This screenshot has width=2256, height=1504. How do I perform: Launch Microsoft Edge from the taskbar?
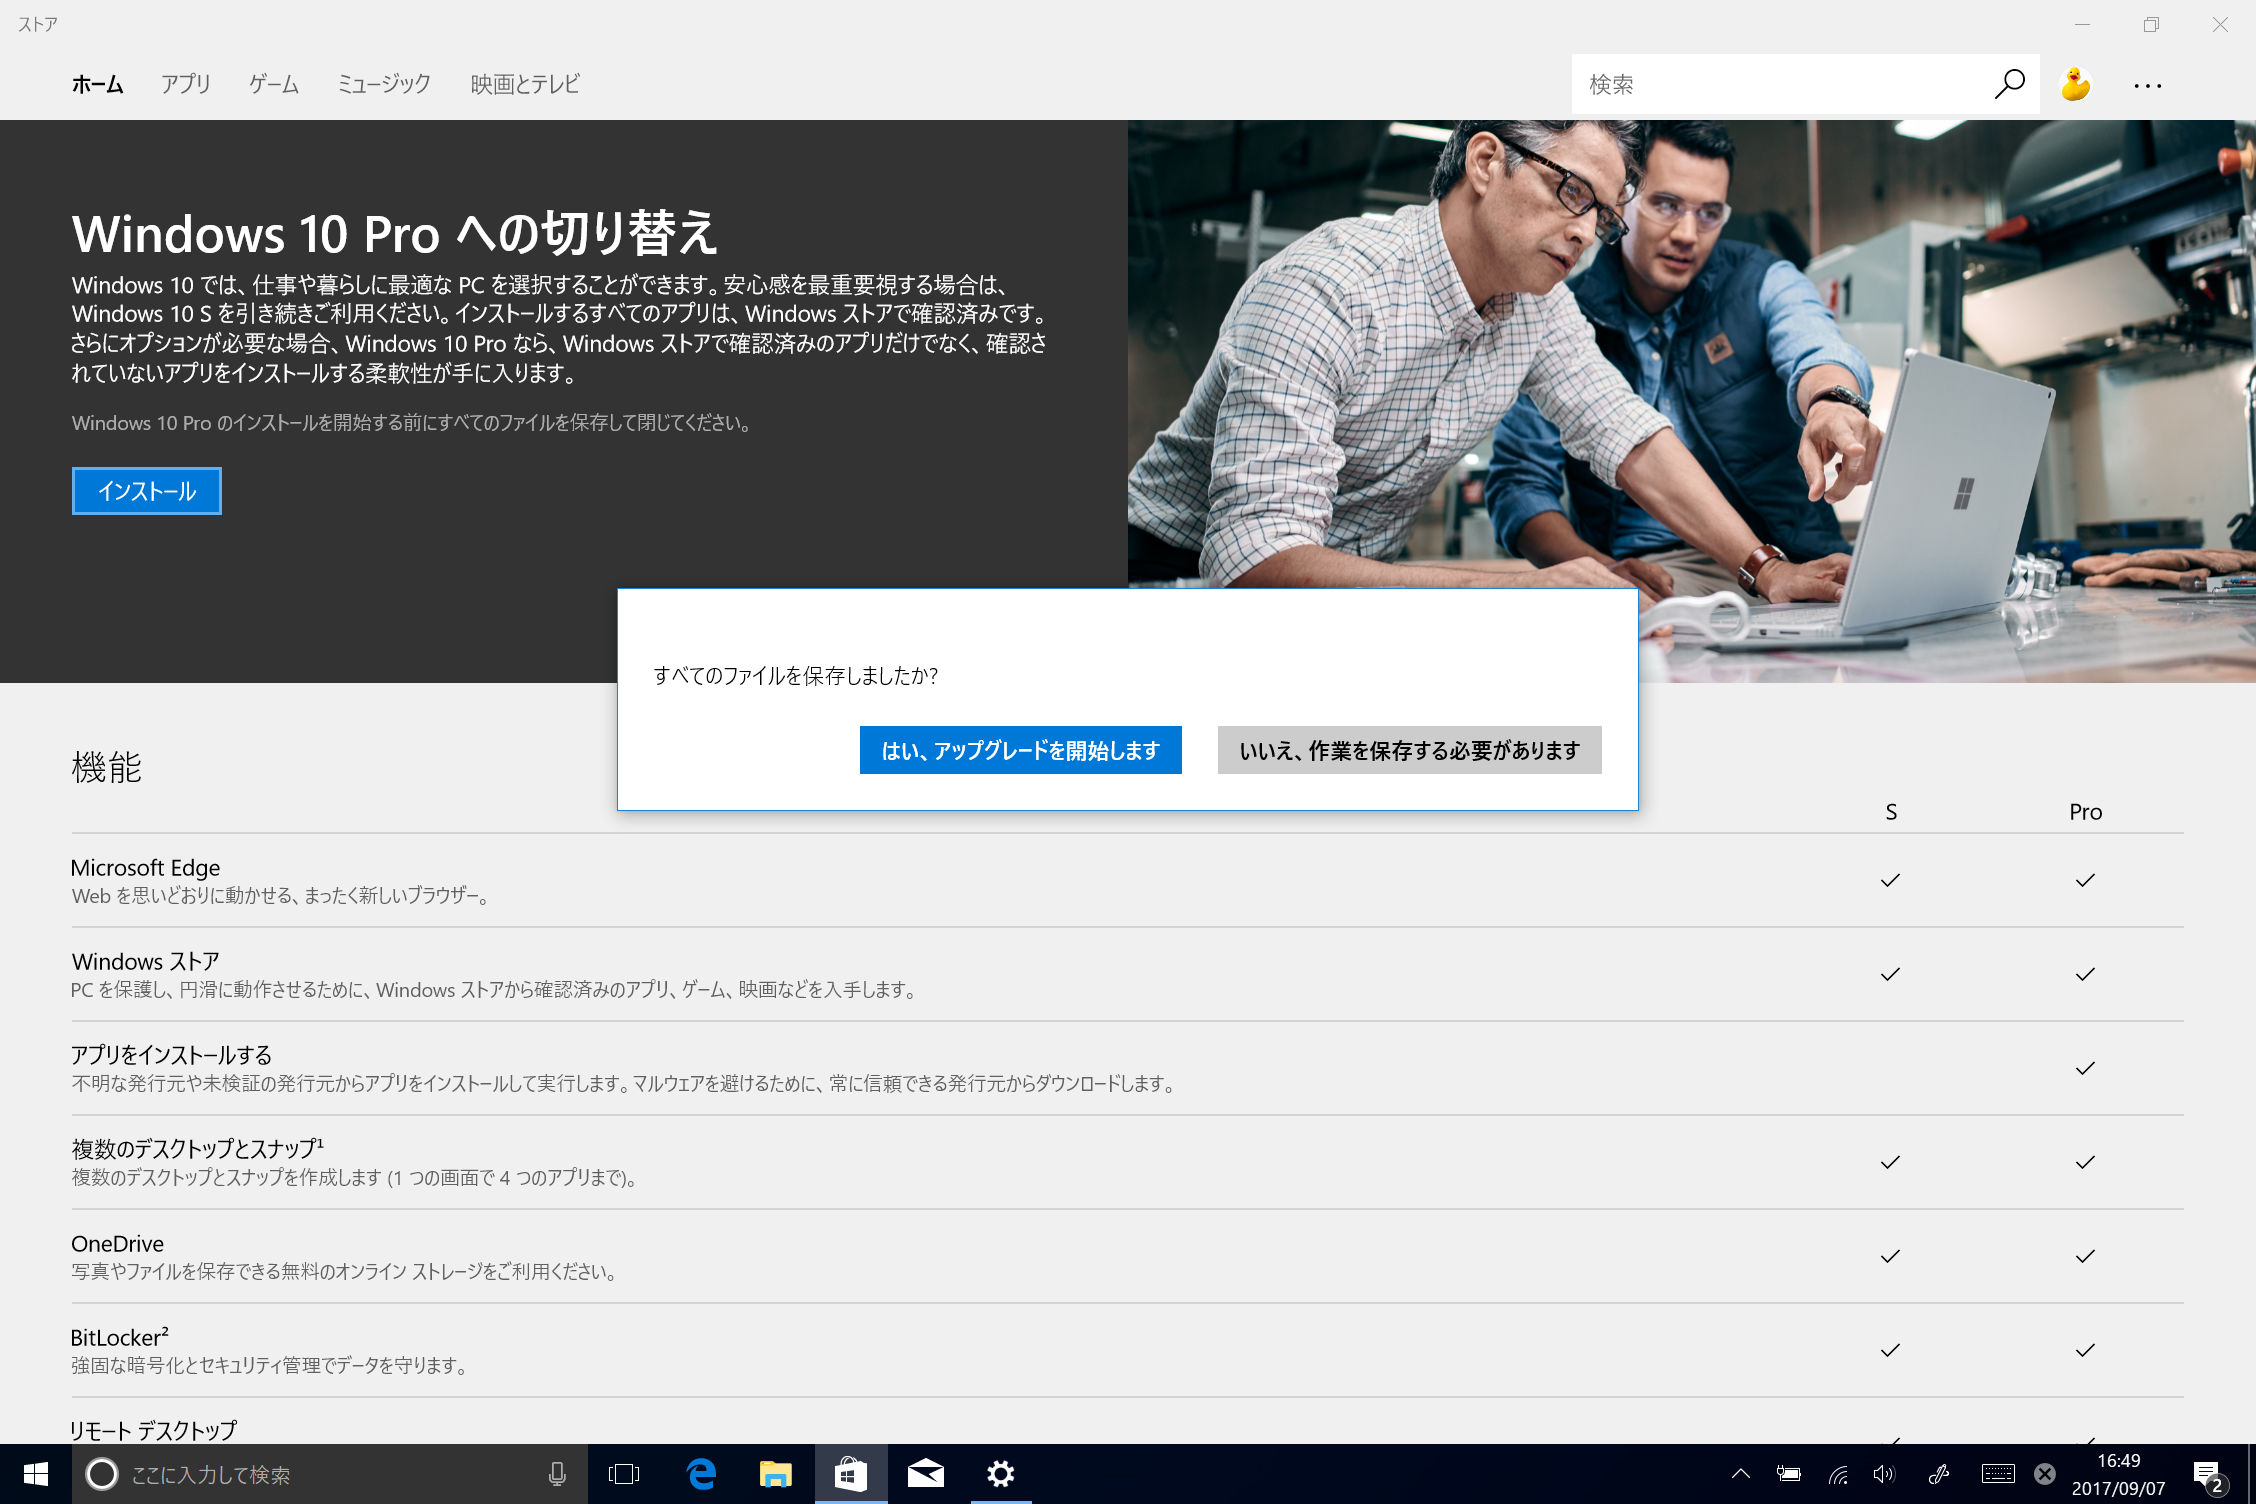coord(700,1474)
